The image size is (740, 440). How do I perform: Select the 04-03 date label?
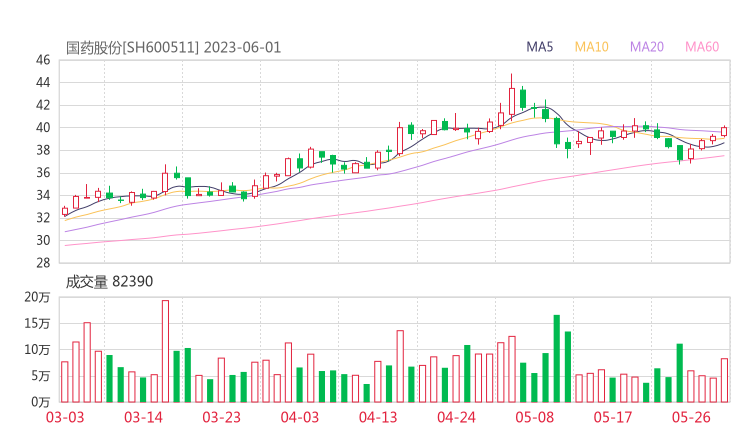pos(300,417)
